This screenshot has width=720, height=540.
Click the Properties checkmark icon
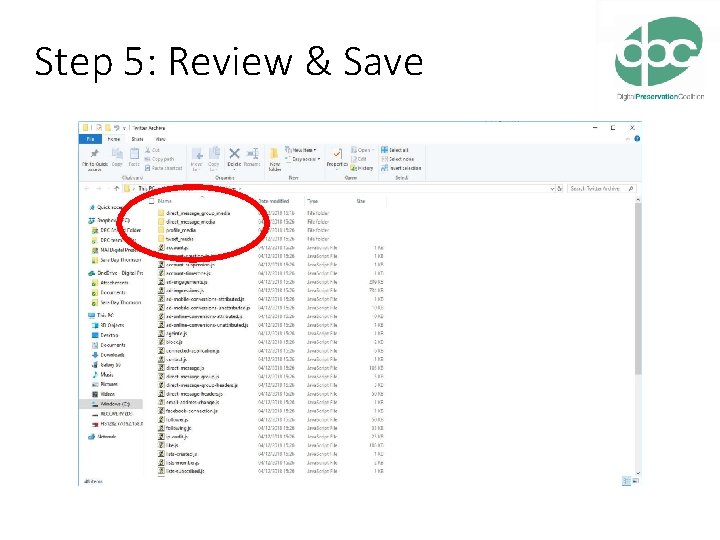(x=337, y=153)
